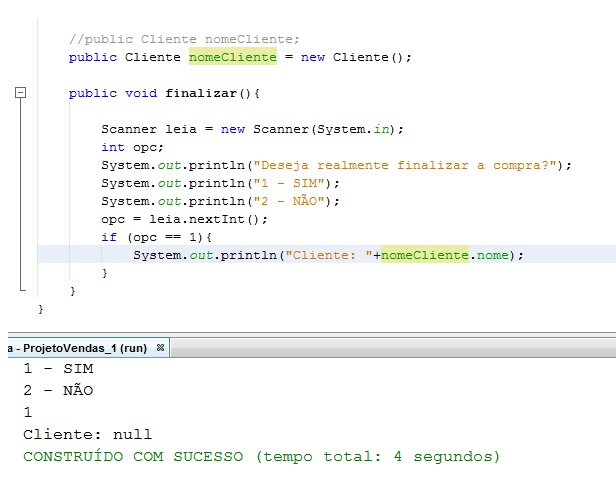The width and height of the screenshot is (616, 480).
Task: Click '1 - SIM' in output console
Action: point(58,368)
